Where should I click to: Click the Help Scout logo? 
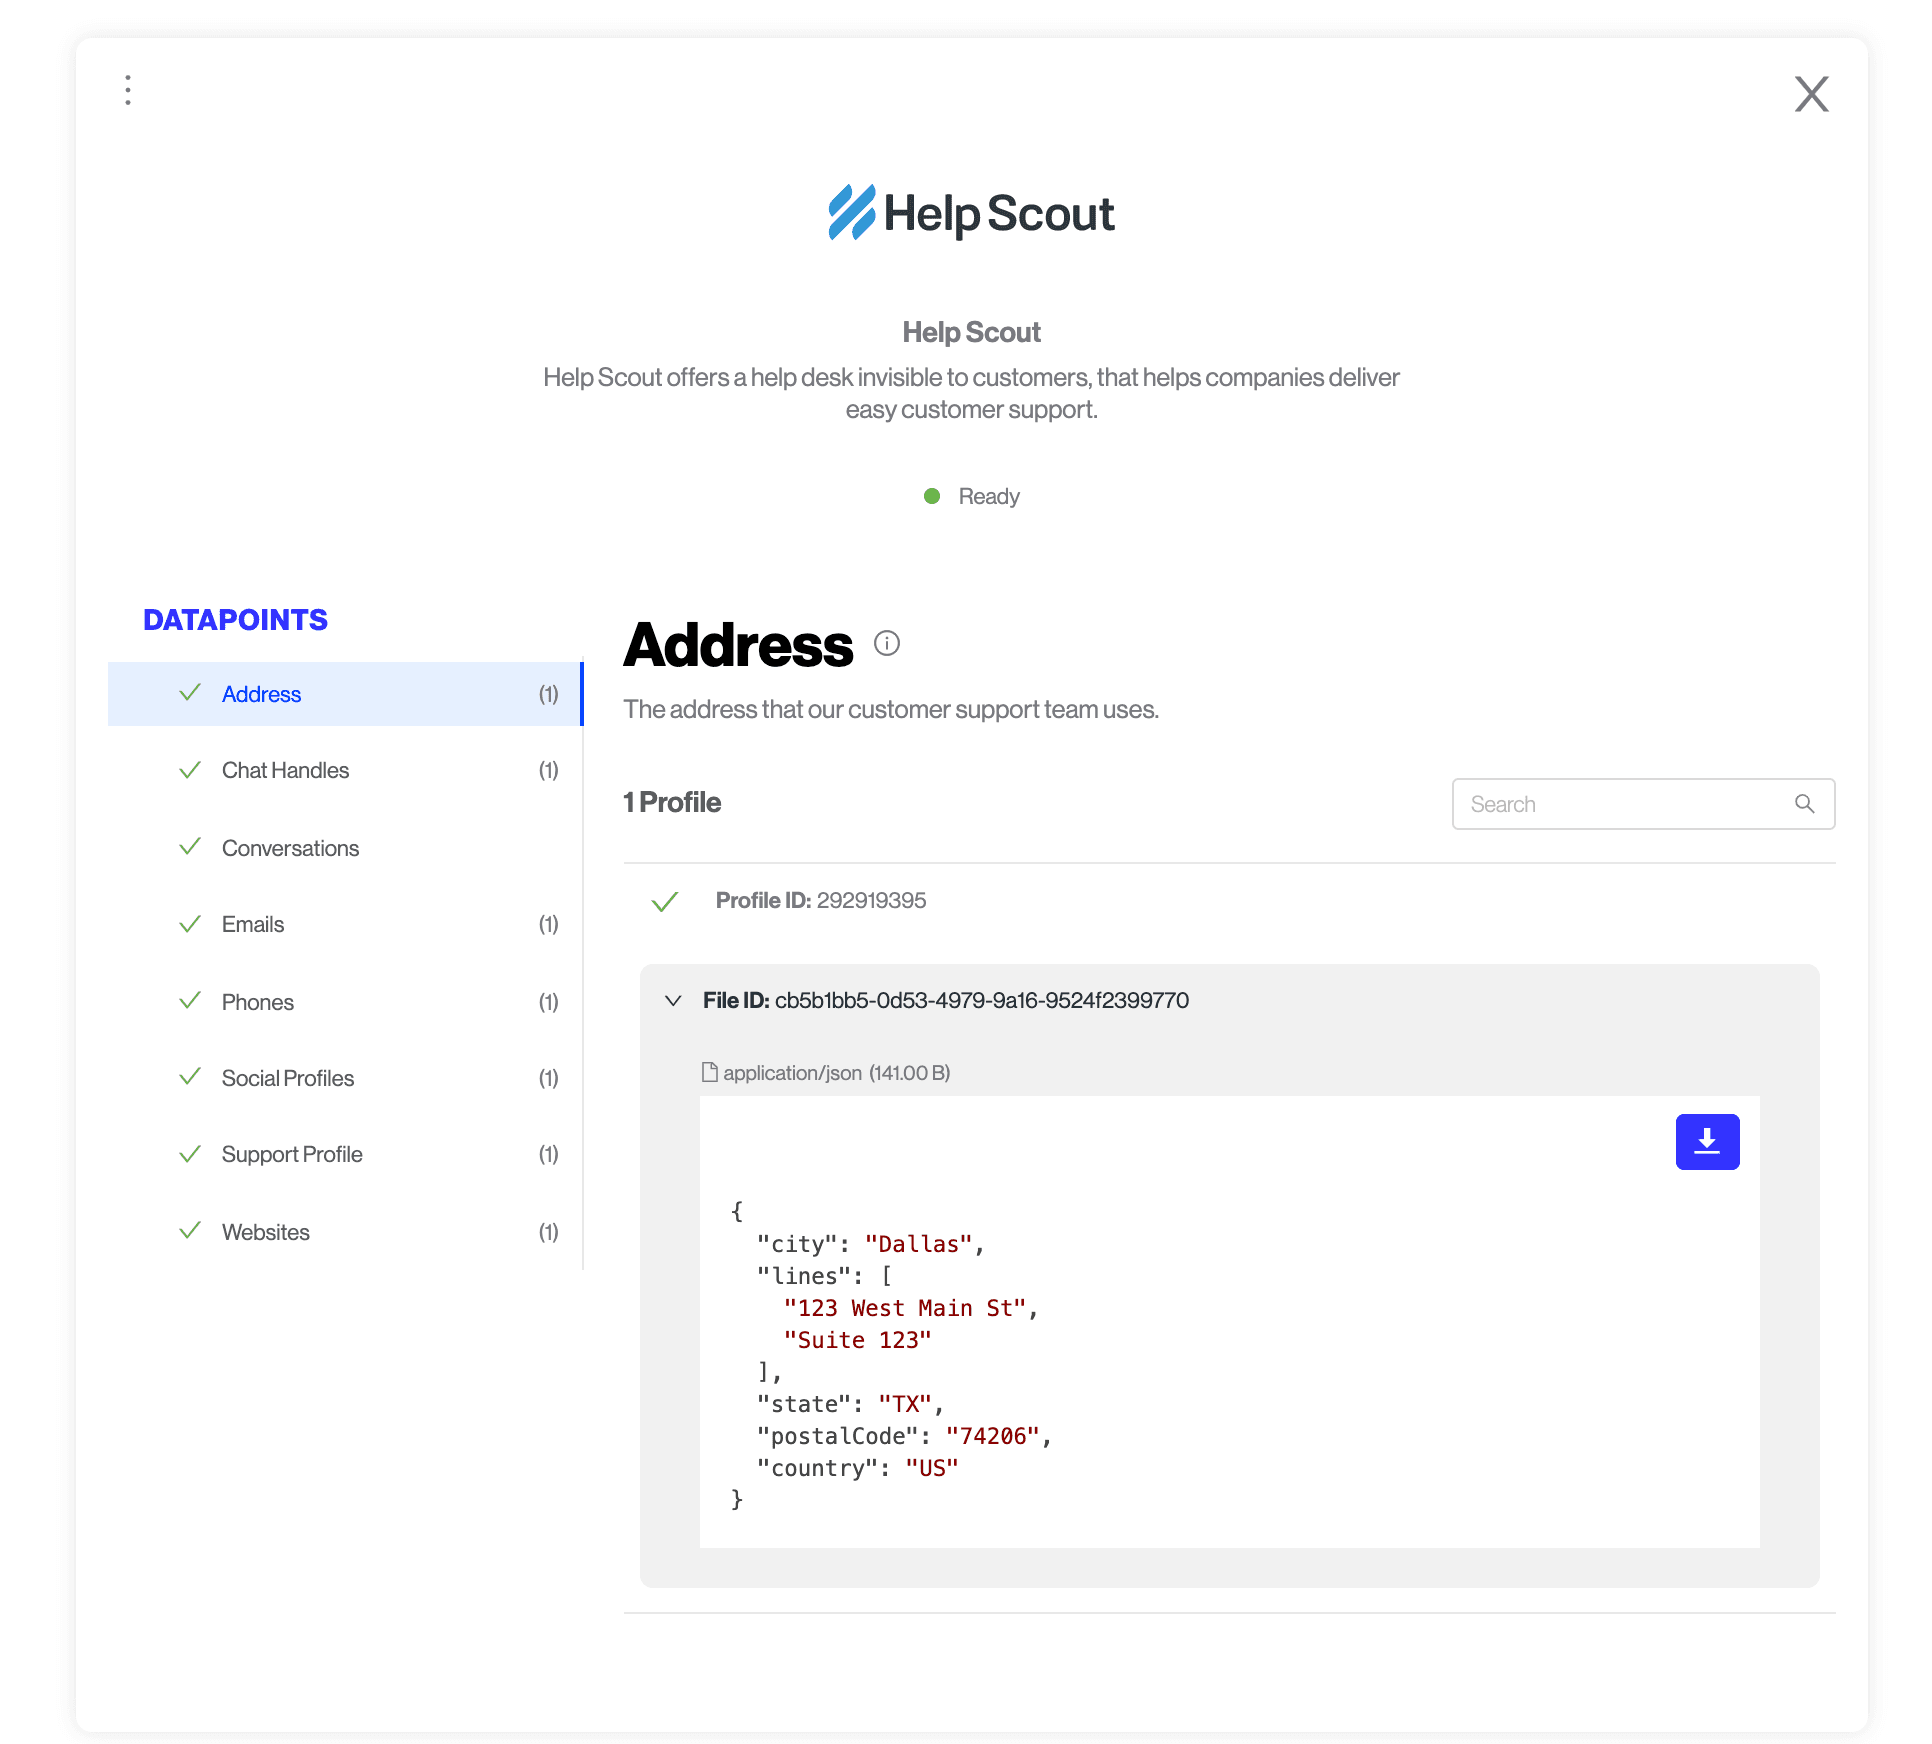tap(970, 213)
